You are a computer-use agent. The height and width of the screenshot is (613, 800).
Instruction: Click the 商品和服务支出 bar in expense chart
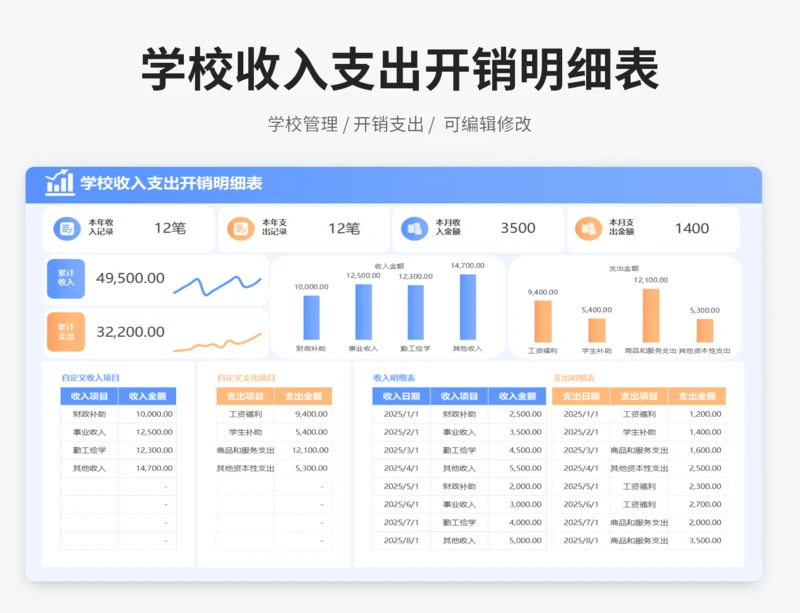point(651,315)
